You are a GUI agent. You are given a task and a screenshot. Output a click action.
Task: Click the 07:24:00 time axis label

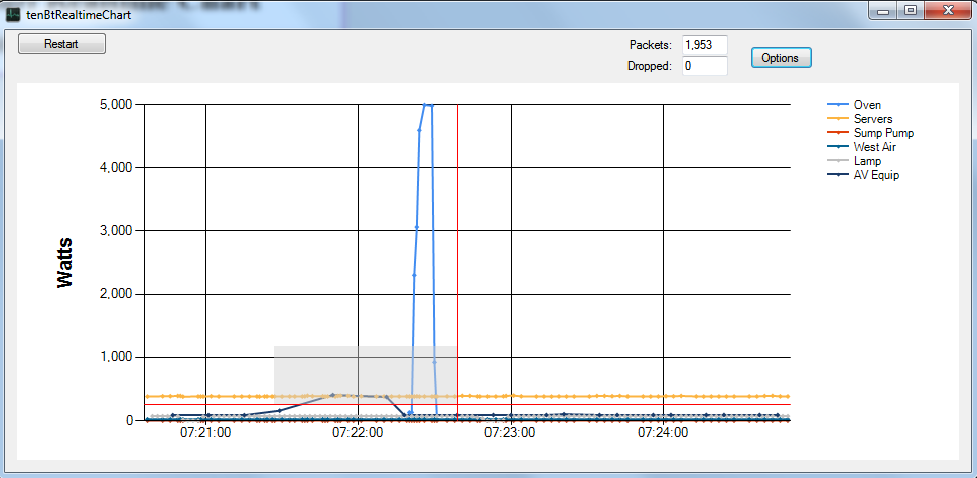click(663, 433)
